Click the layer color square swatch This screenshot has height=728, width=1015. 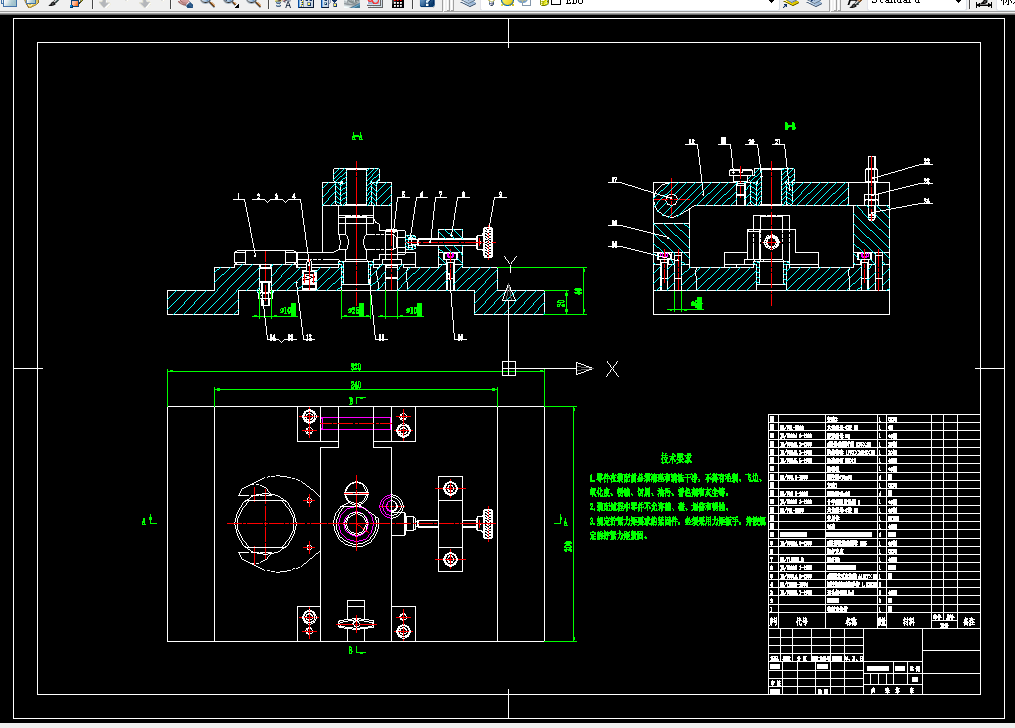point(556,2)
